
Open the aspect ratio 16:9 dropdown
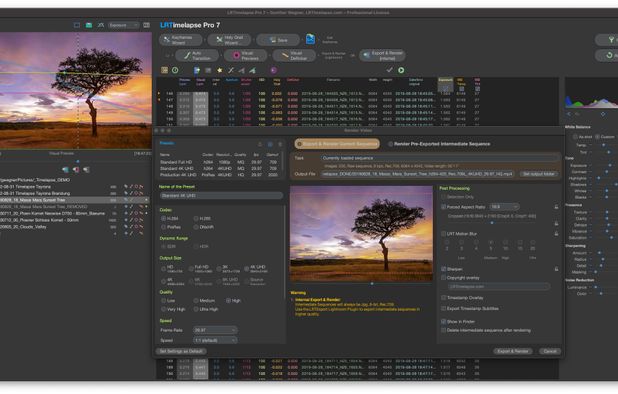tap(504, 207)
